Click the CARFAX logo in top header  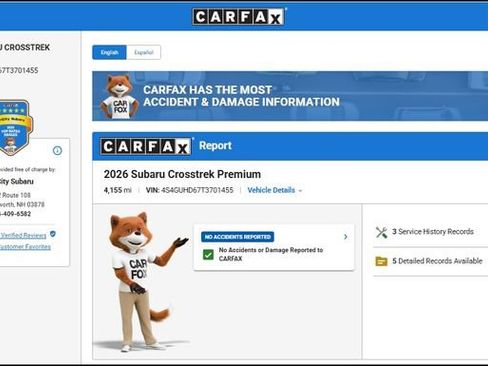(x=239, y=16)
